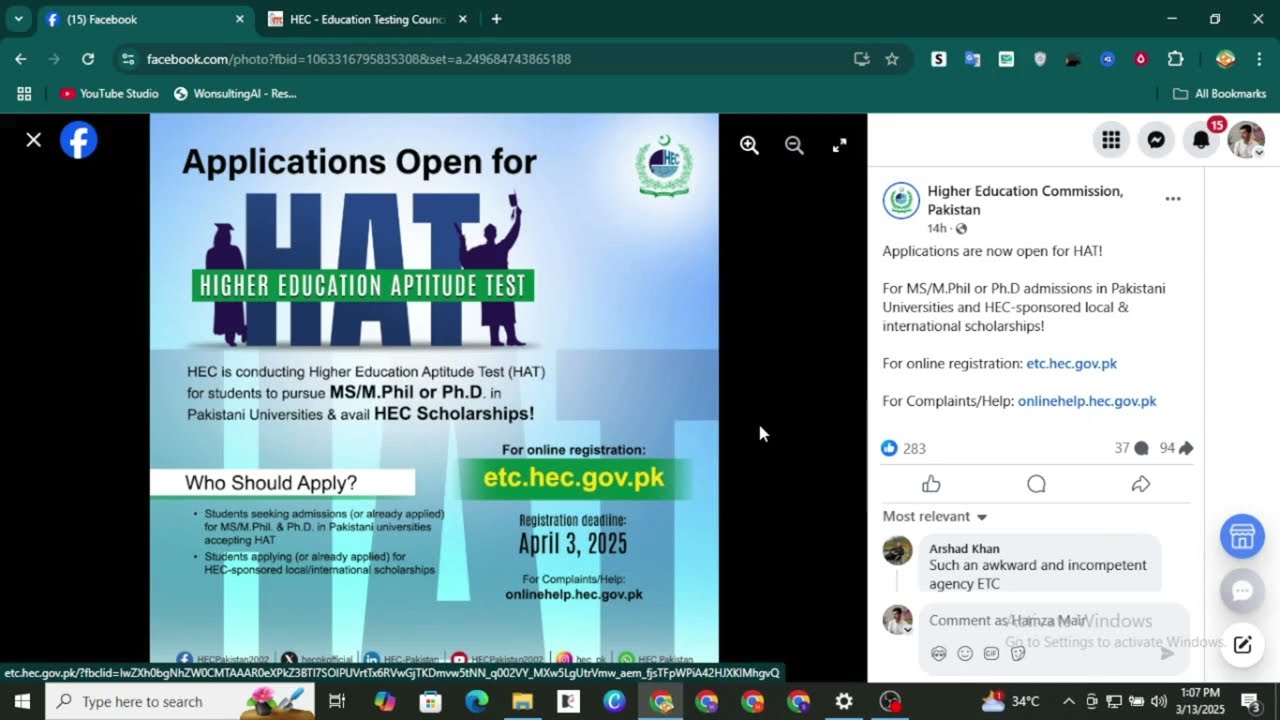Screen dimensions: 1280x720
Task: Open the All Bookmarks folder
Action: 1220,94
